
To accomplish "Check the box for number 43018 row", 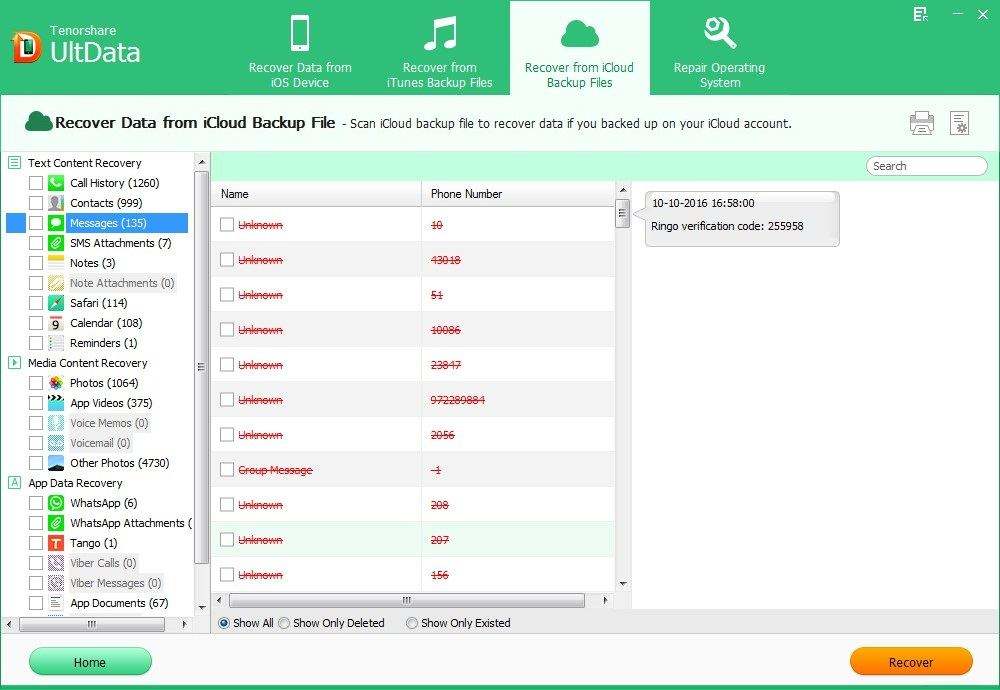I will tap(226, 260).
